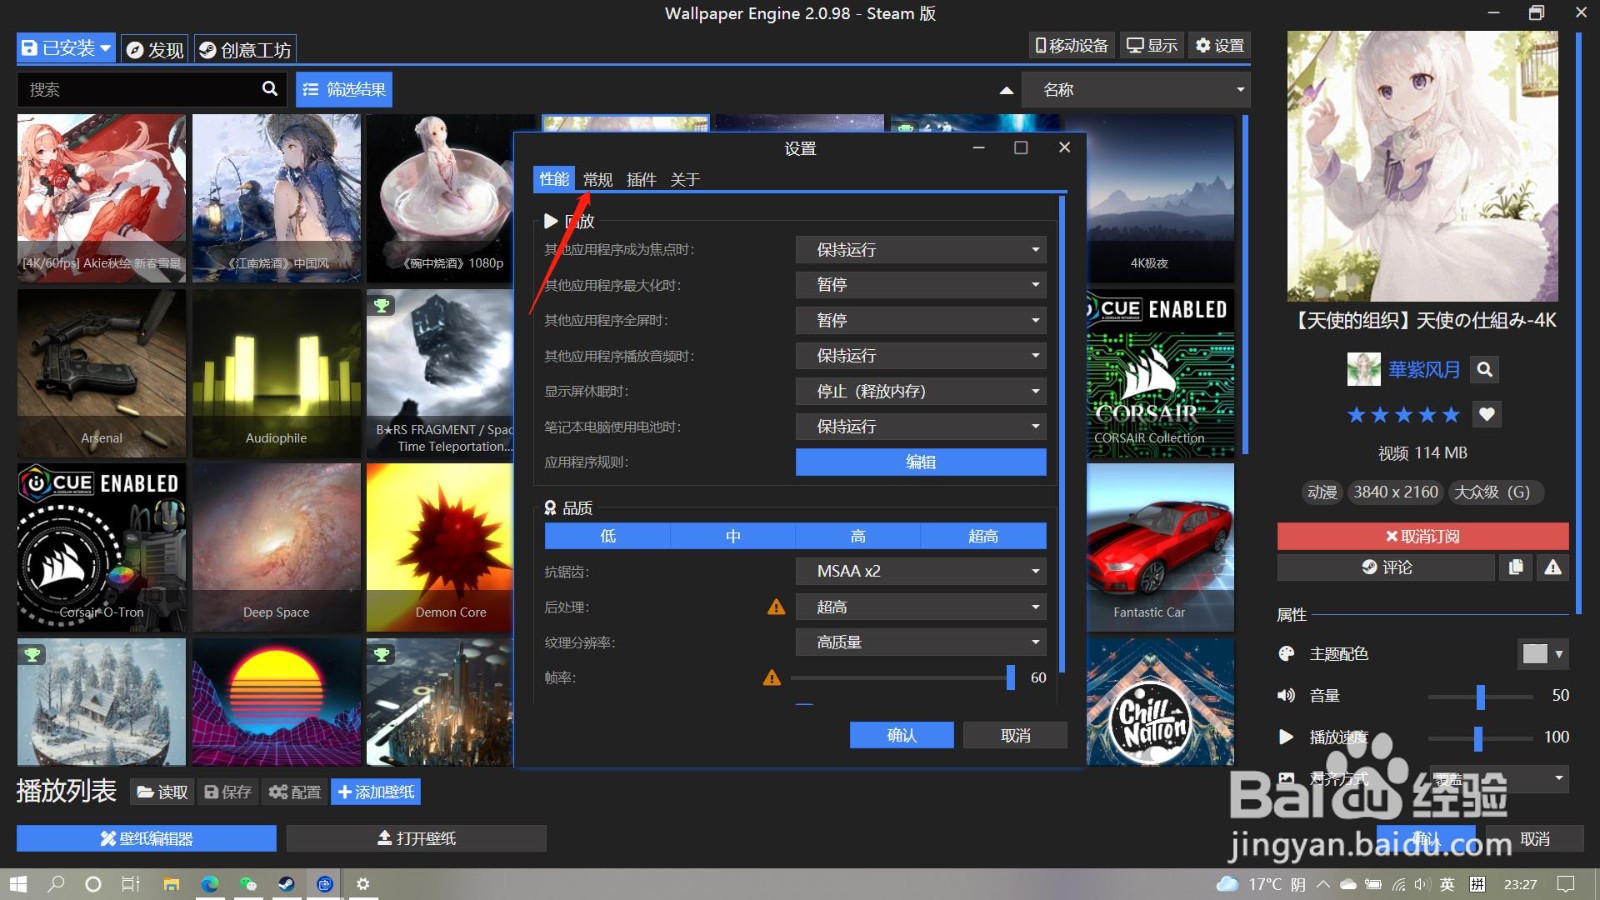Viewport: 1600px width, 900px height.
Task: Click the 评论 comments button
Action: [1386, 567]
